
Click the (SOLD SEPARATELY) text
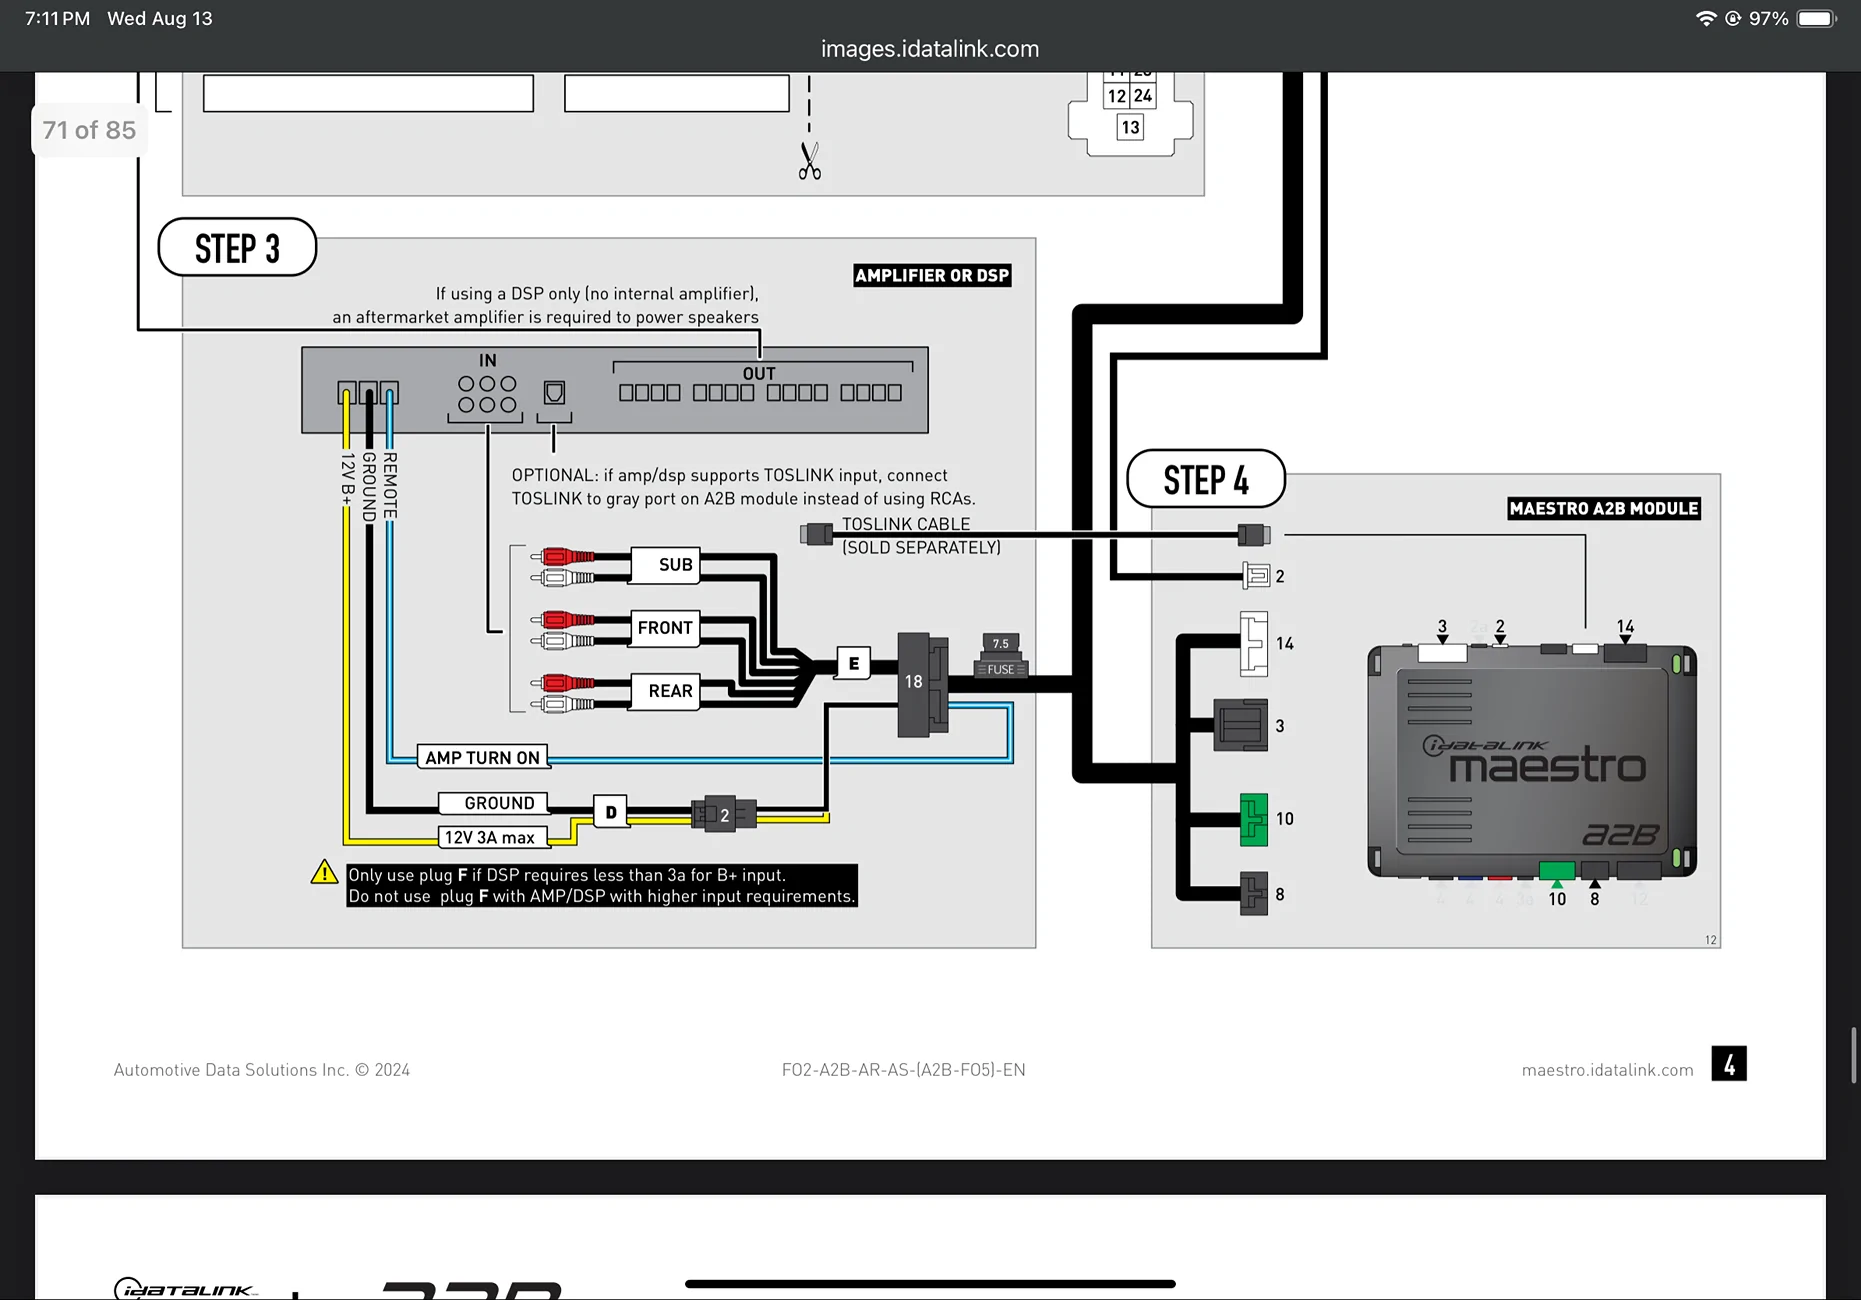[x=921, y=547]
